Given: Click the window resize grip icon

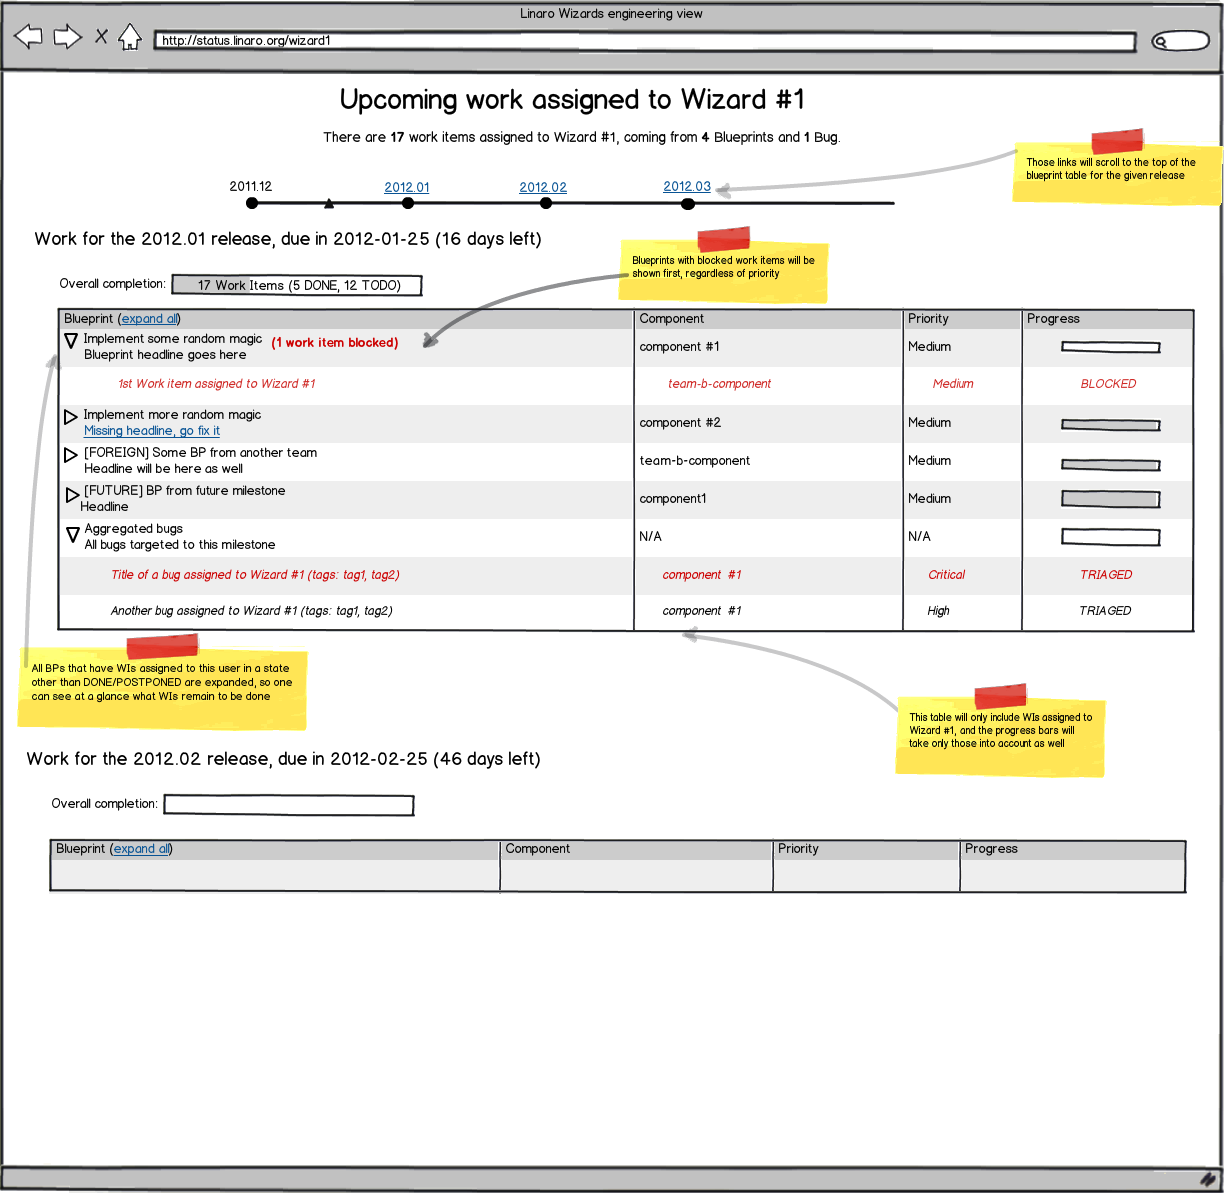Looking at the screenshot, I should pos(1208,1179).
